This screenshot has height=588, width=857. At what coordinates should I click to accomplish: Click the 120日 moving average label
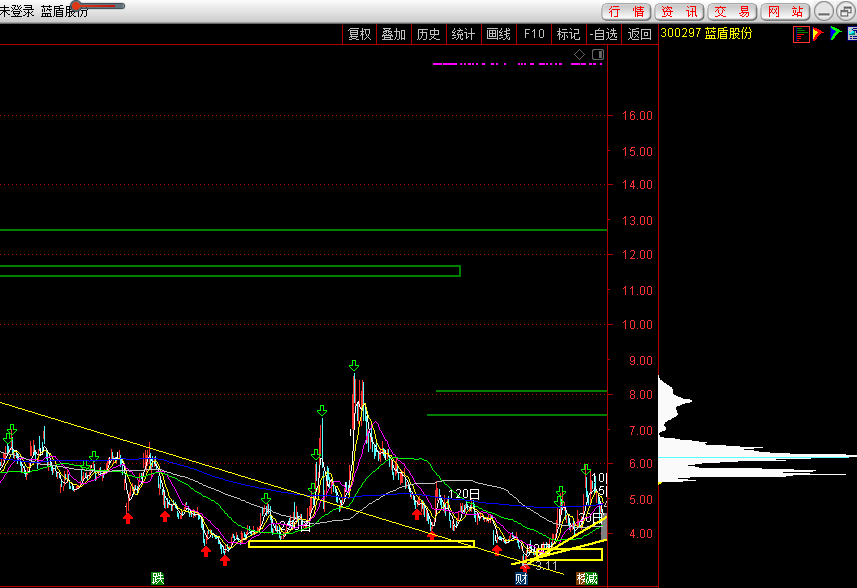tap(464, 494)
